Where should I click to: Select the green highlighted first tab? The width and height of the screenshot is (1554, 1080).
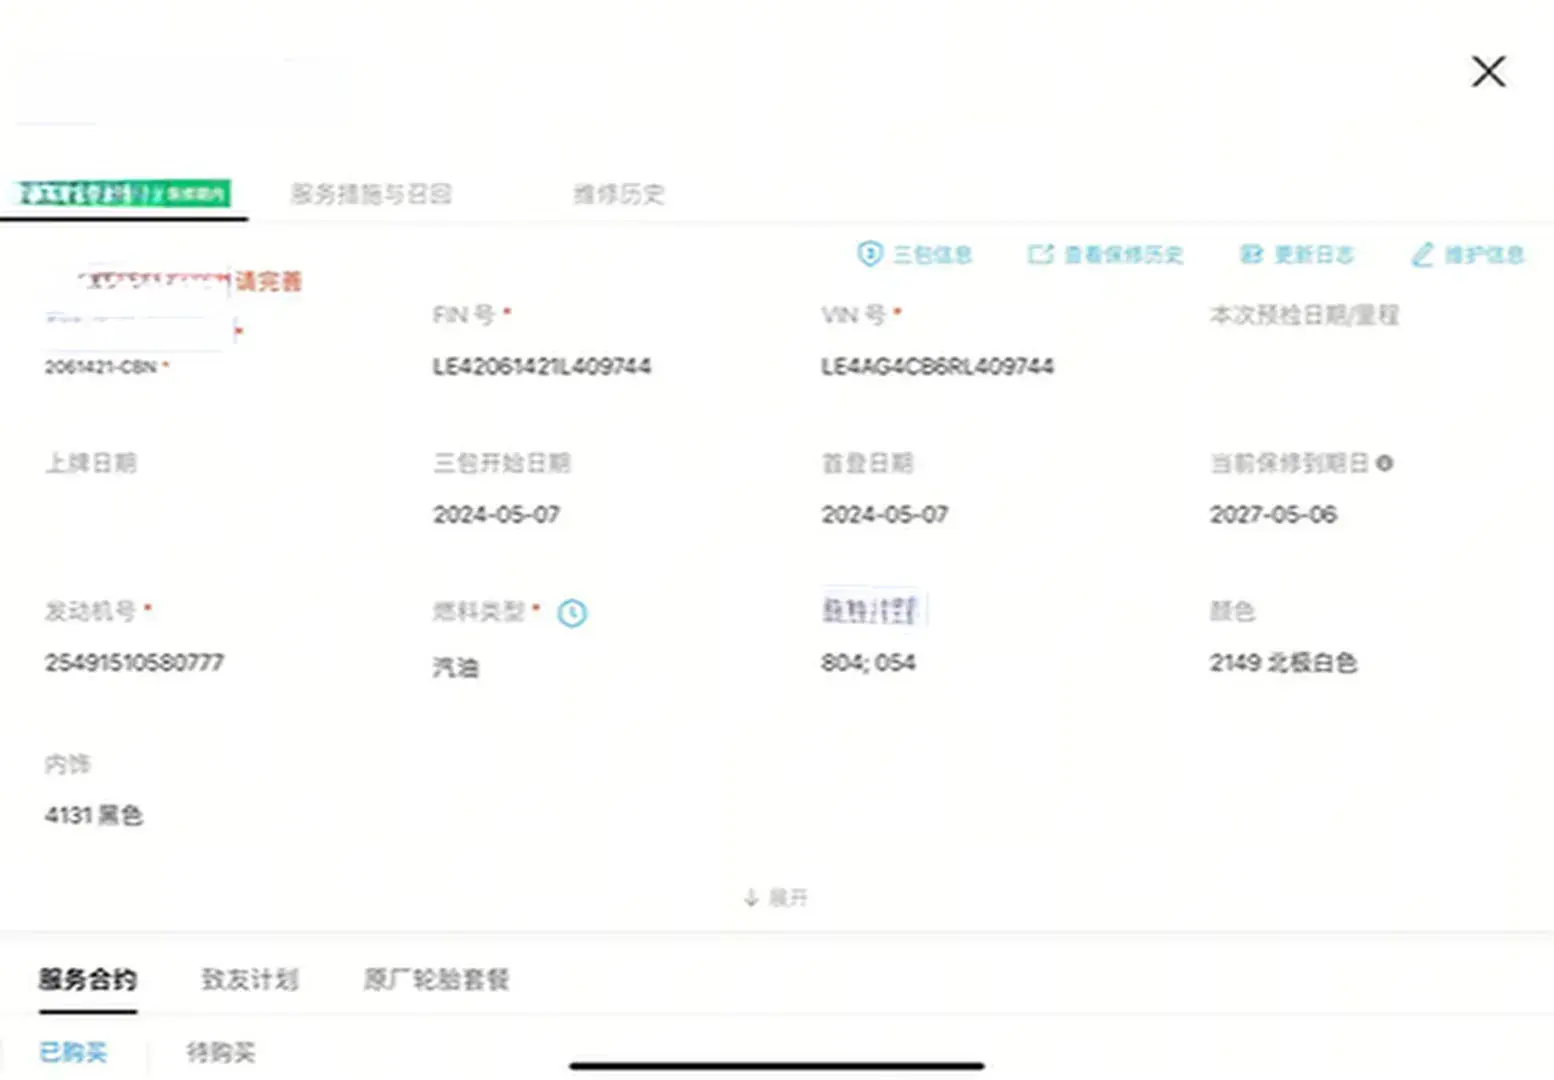[124, 193]
